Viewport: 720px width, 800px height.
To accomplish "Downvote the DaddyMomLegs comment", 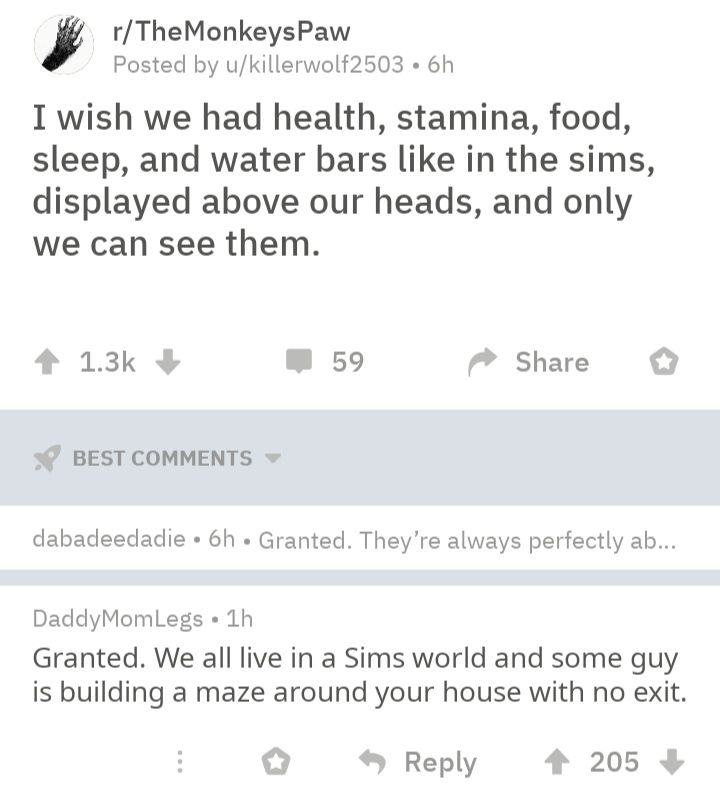I will (672, 762).
